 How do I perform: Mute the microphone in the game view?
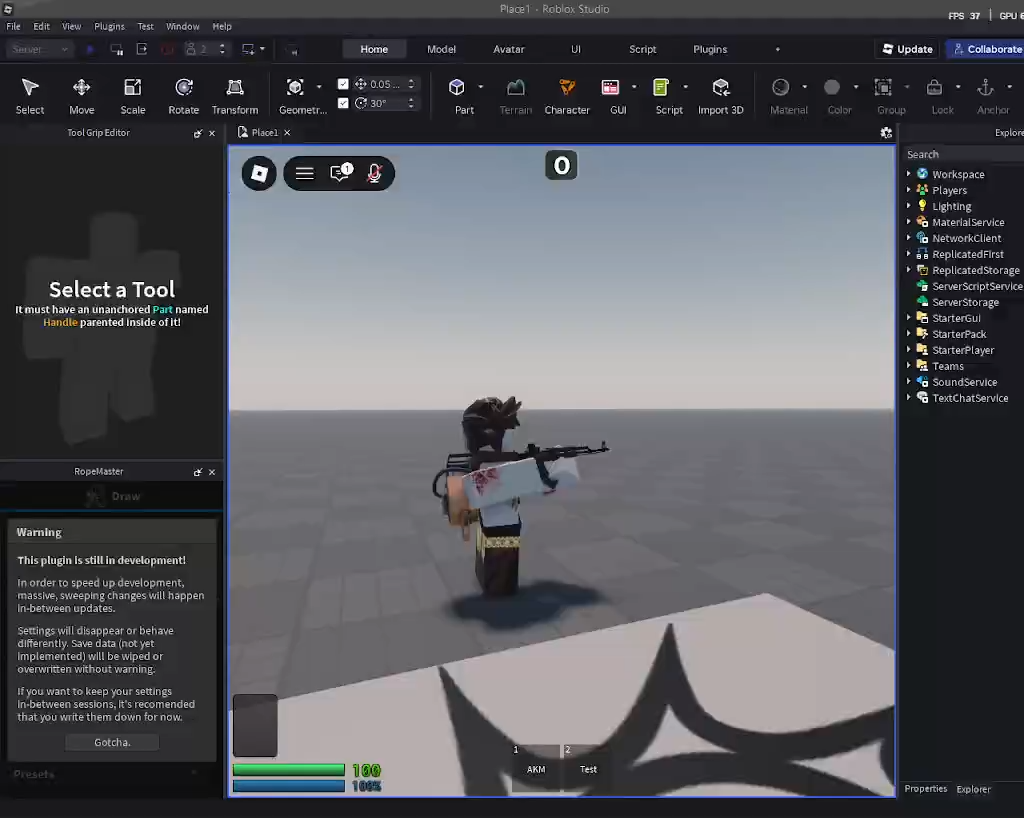click(x=374, y=172)
